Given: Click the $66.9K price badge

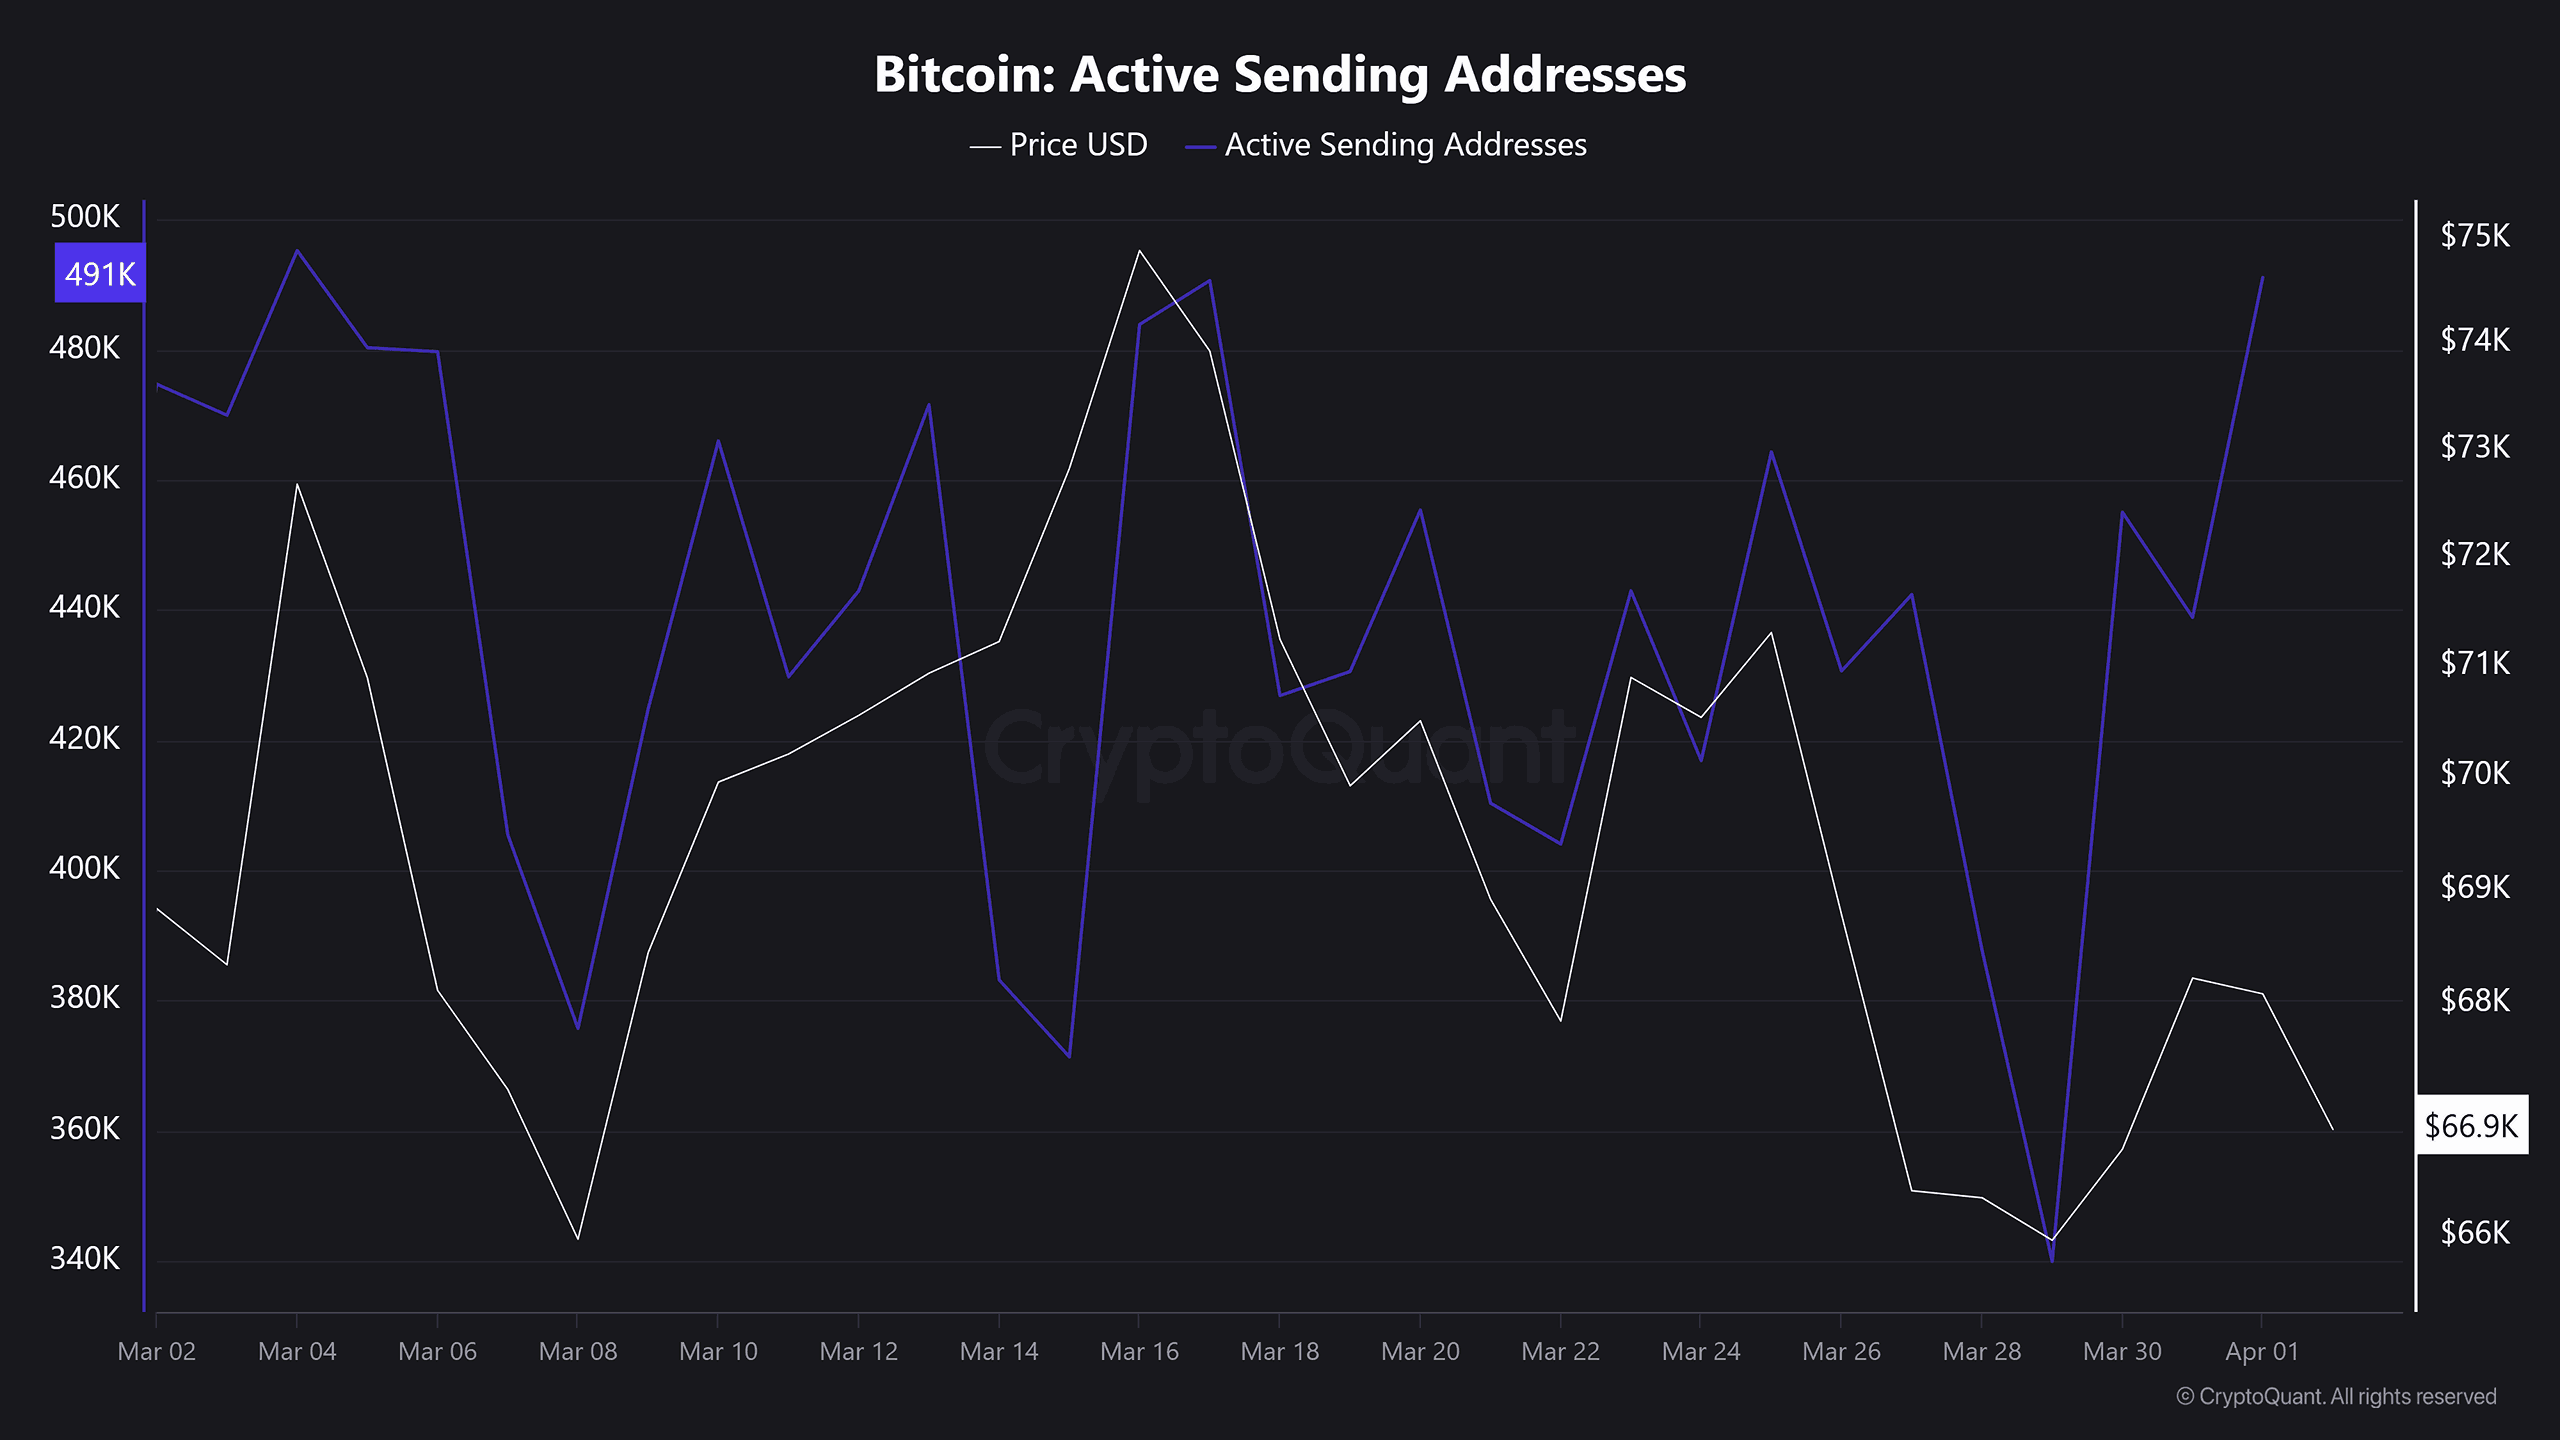Looking at the screenshot, I should pyautogui.click(x=2471, y=1126).
